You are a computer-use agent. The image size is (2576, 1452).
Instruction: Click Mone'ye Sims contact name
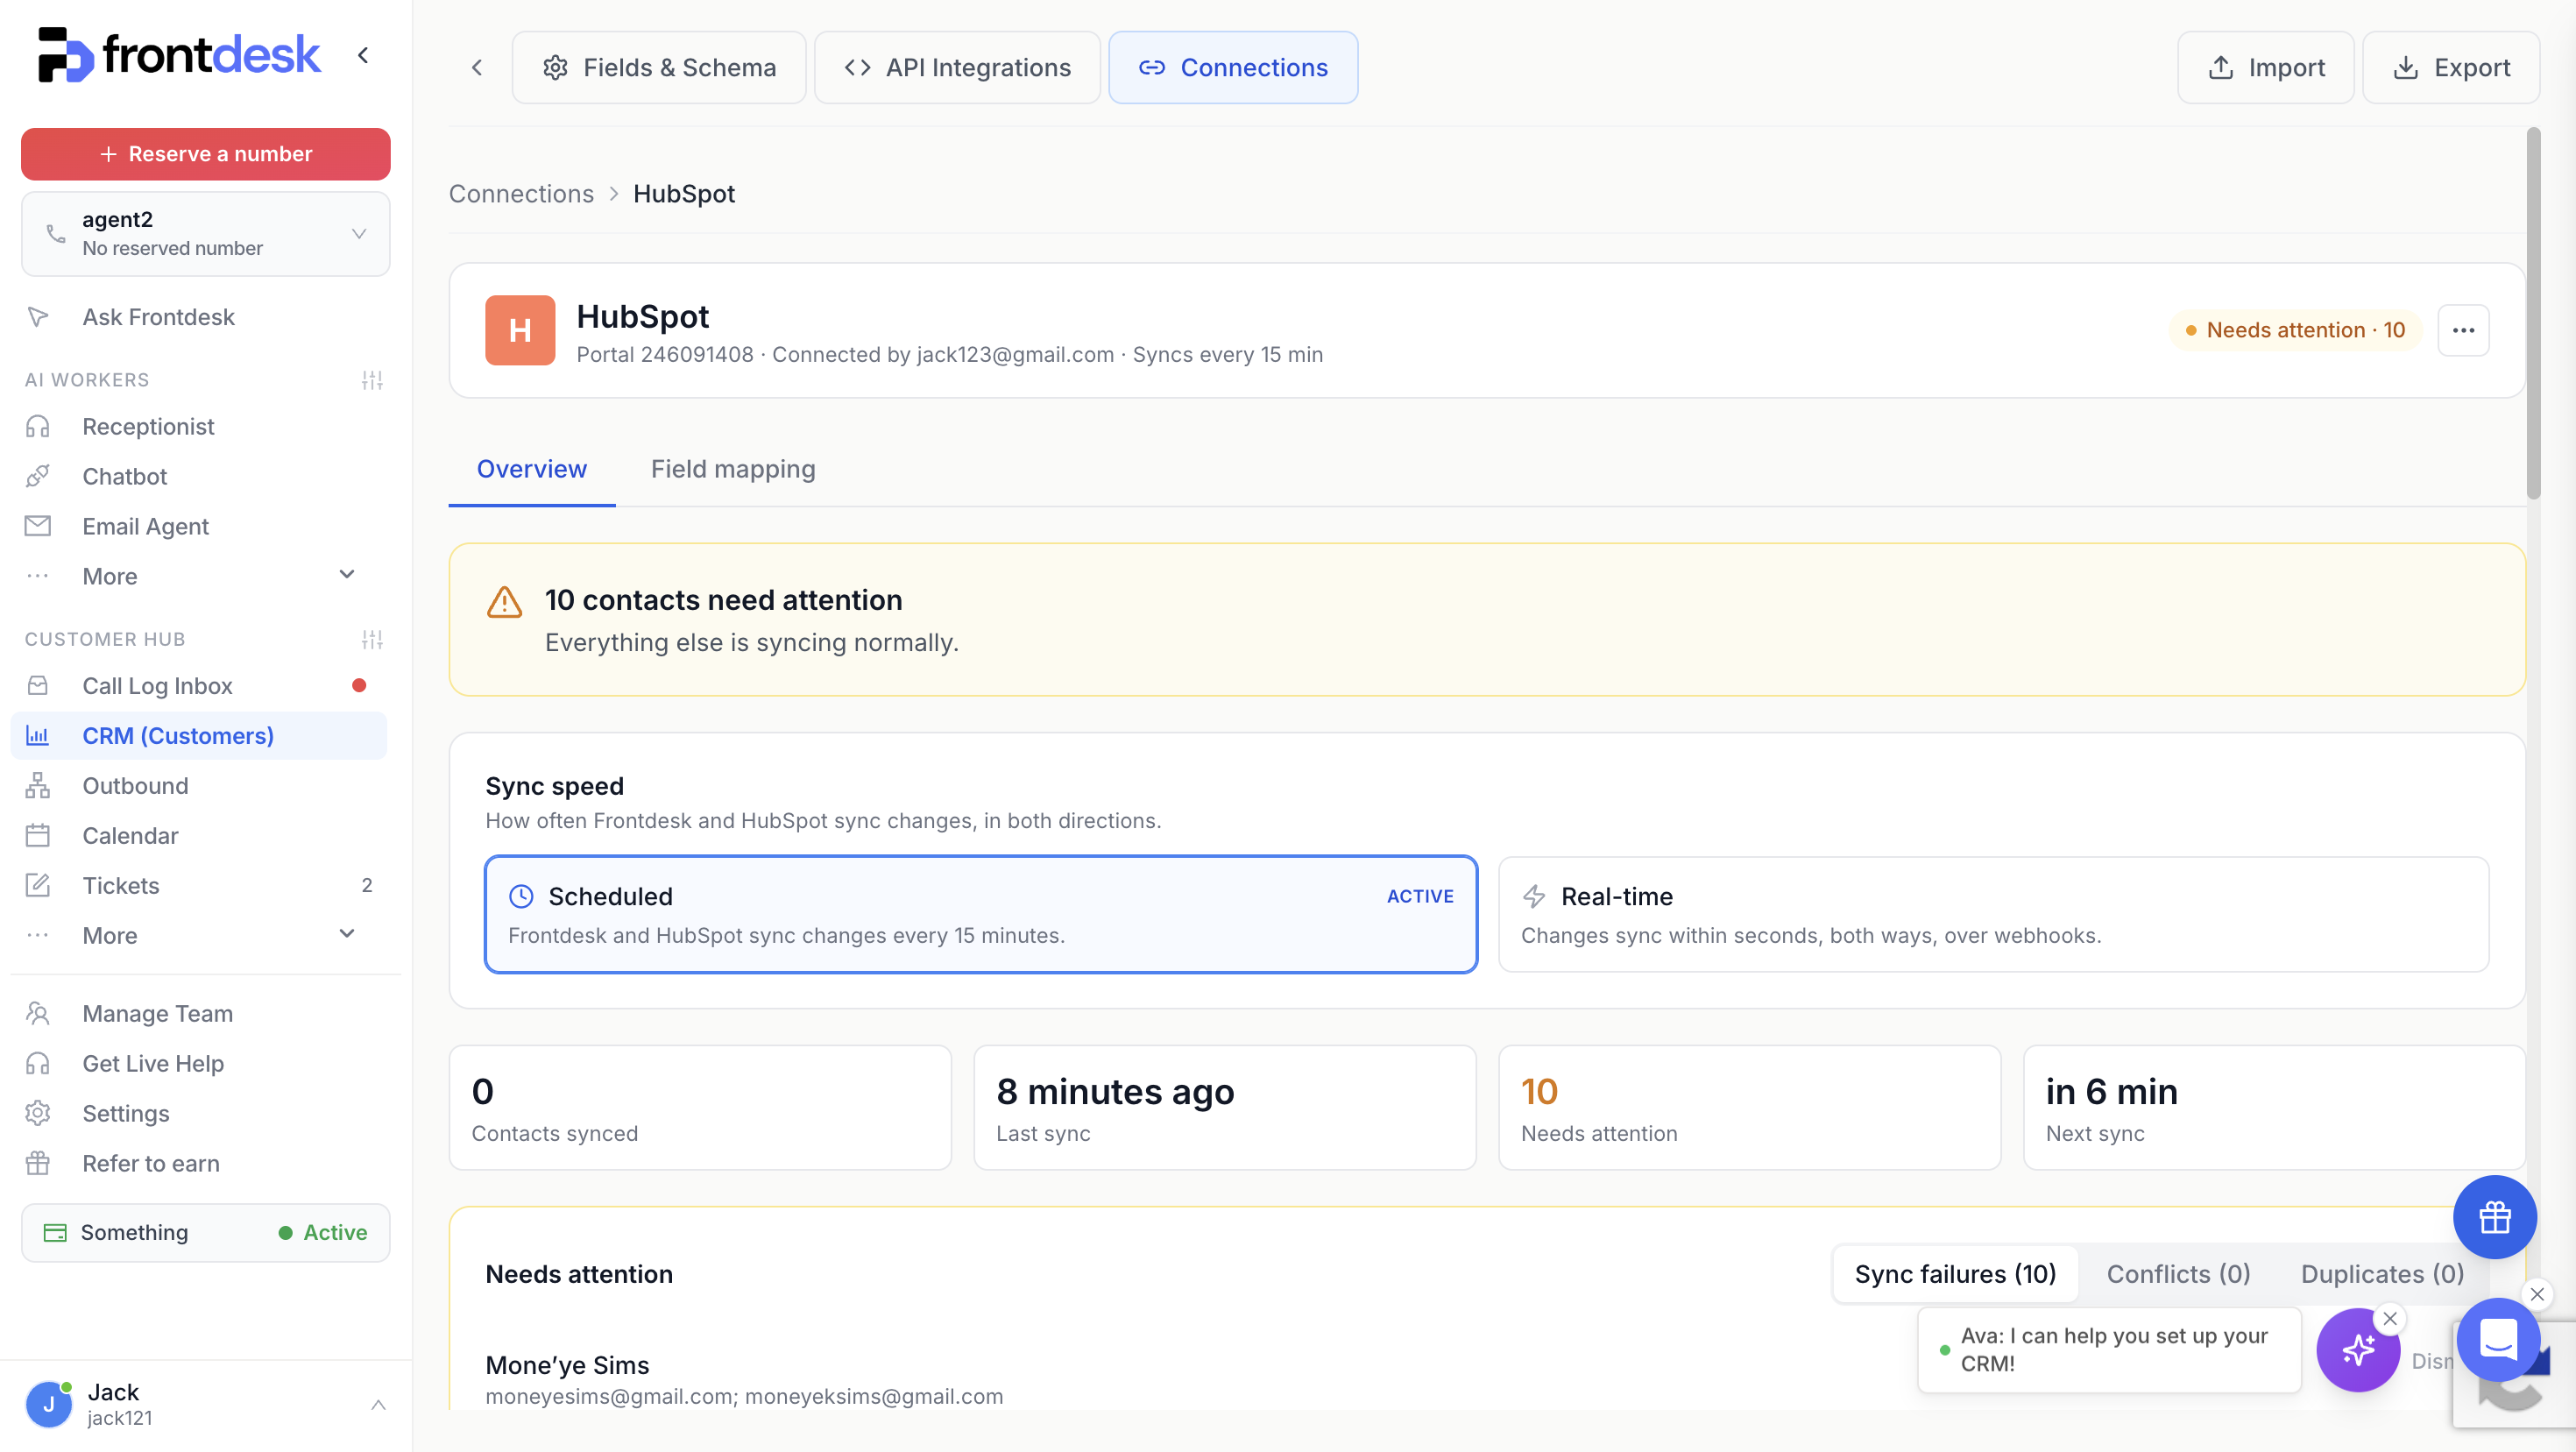point(567,1365)
